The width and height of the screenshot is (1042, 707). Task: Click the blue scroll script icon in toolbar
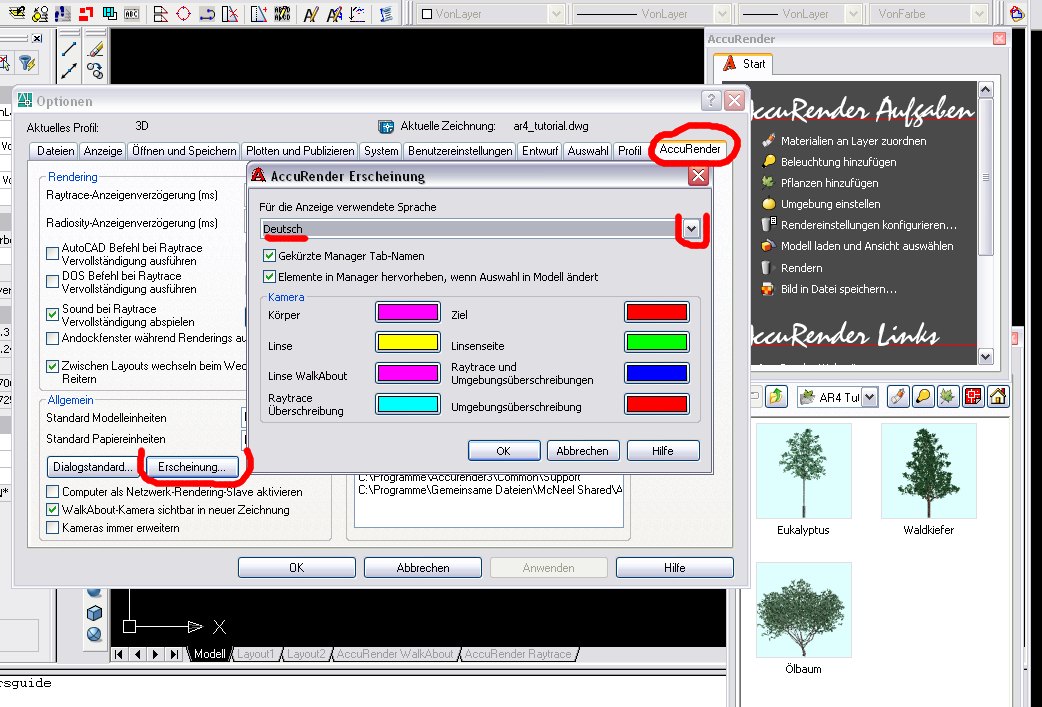click(x=386, y=13)
